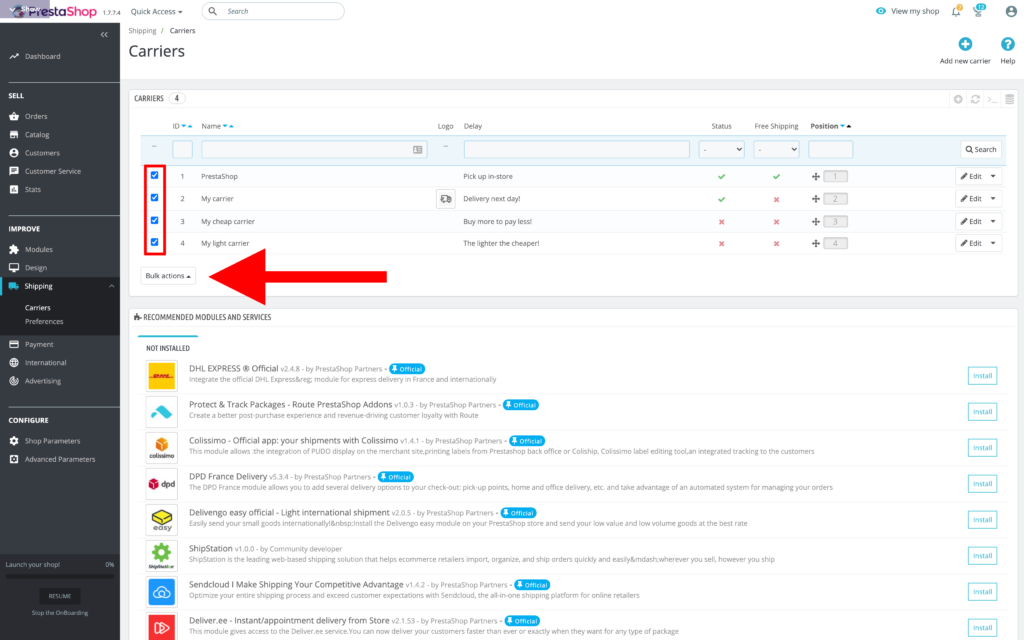Open Shop Parameters in the sidebar
Viewport: 1024px width, 640px height.
[52, 441]
